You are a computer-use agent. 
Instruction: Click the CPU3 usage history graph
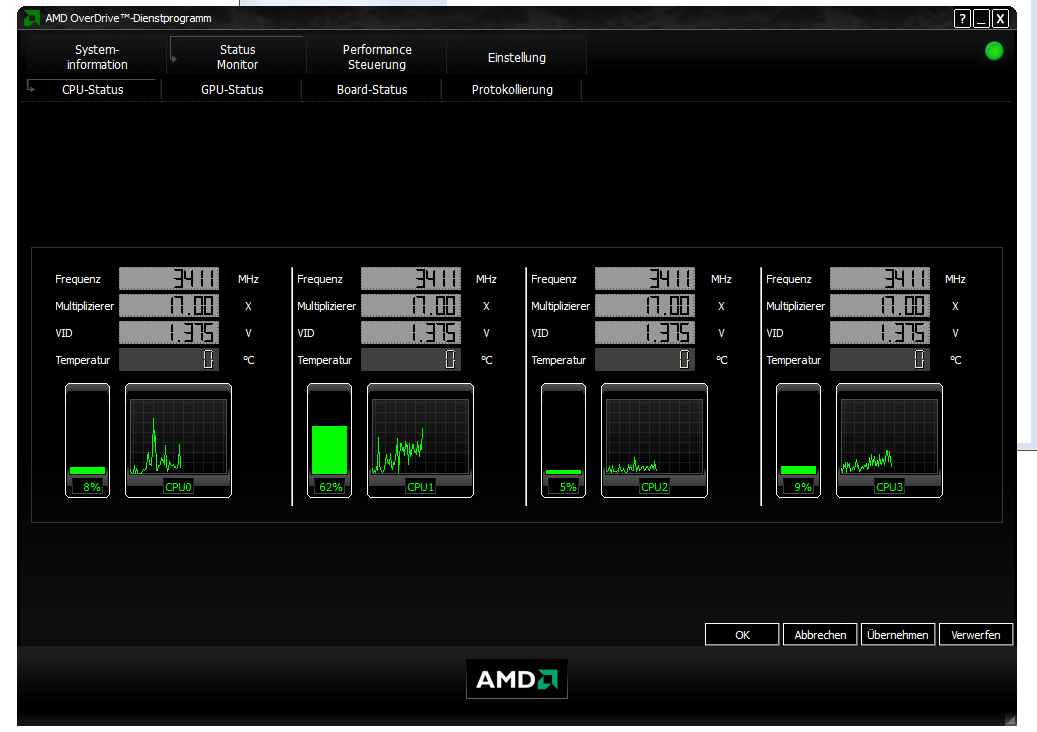pos(889,436)
